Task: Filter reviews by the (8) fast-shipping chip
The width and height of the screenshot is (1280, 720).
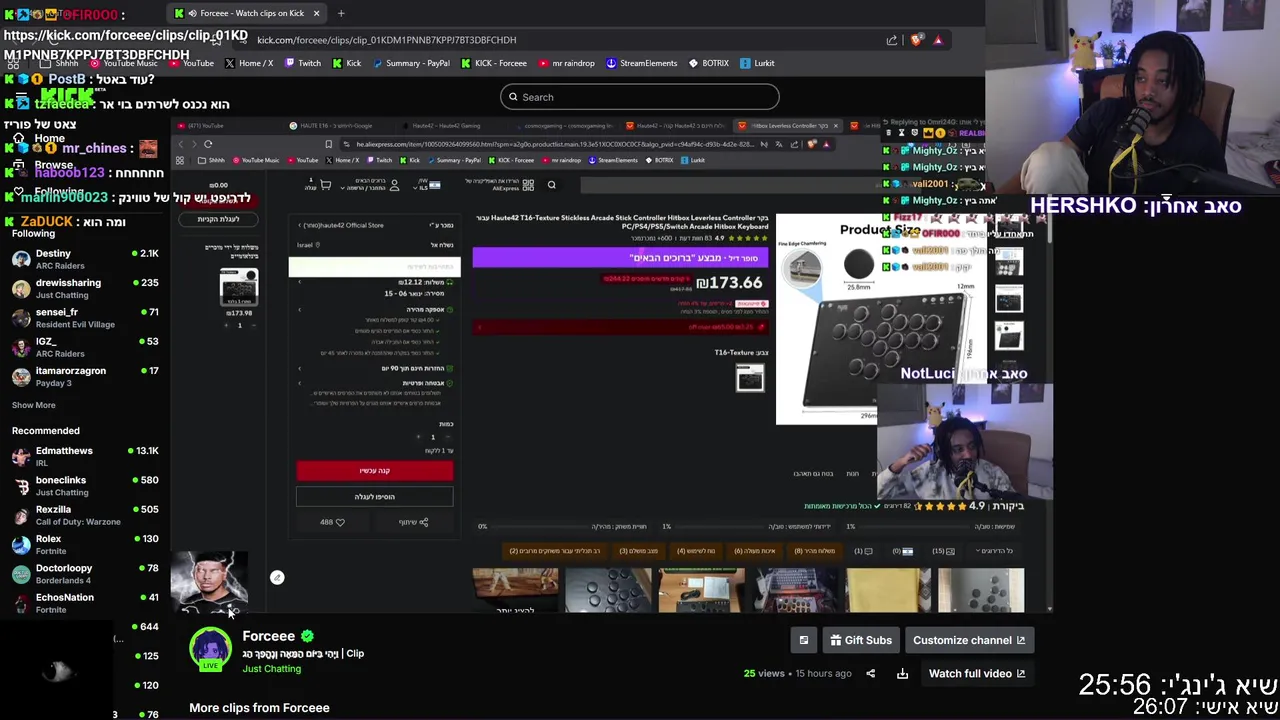Action: tap(814, 551)
